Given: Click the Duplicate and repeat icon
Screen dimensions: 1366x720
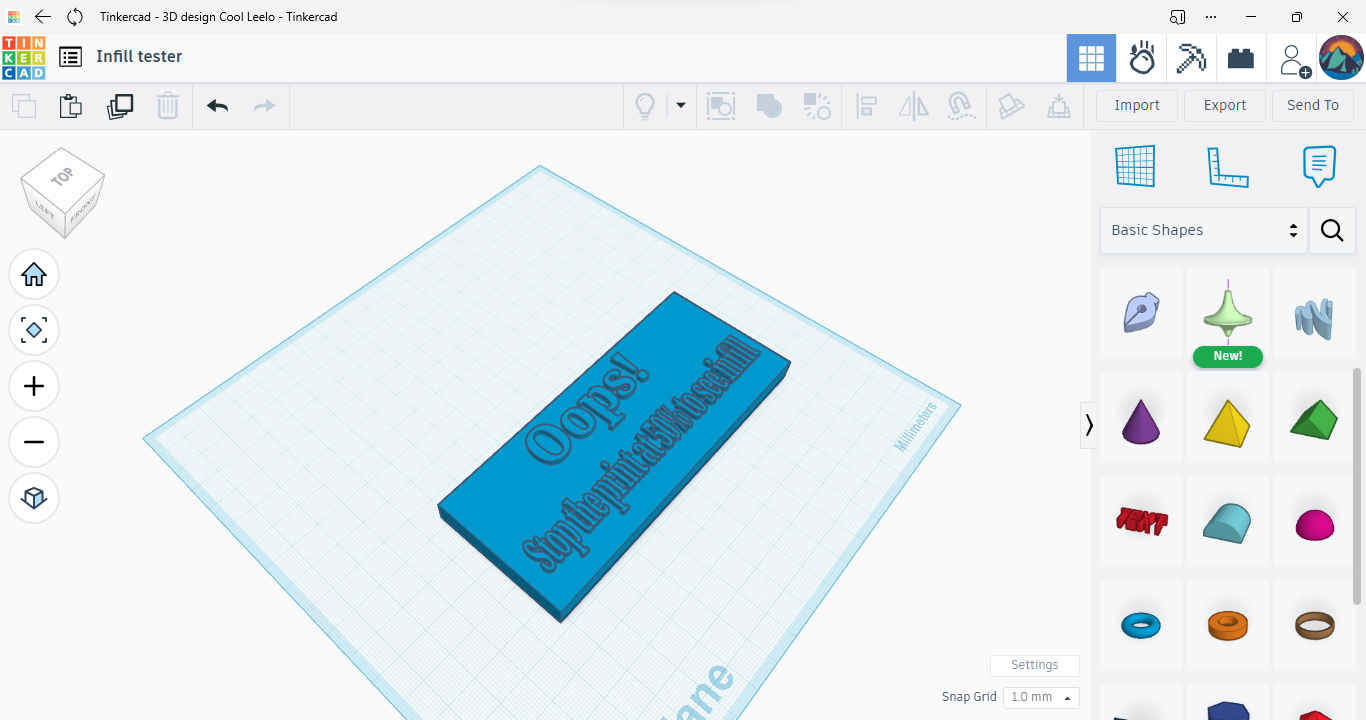Looking at the screenshot, I should click(x=120, y=106).
